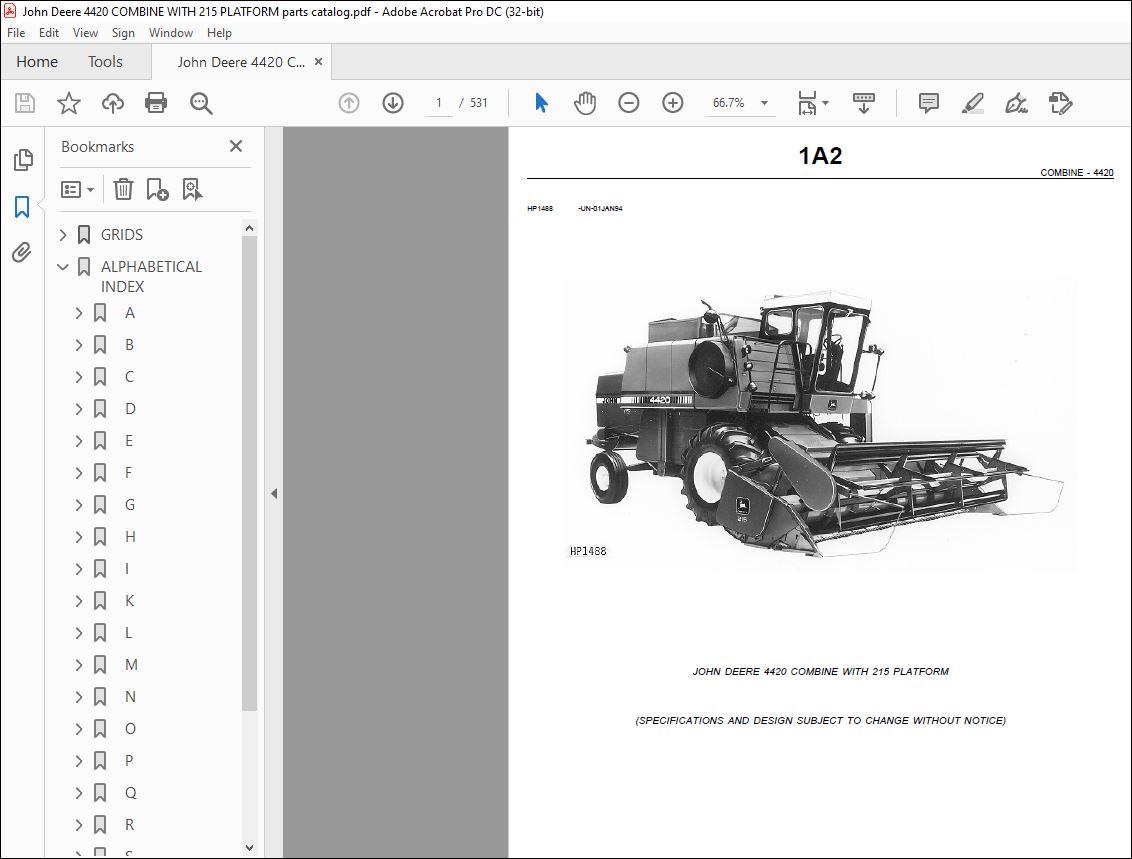Expand the D bookmark chevron

(79, 409)
